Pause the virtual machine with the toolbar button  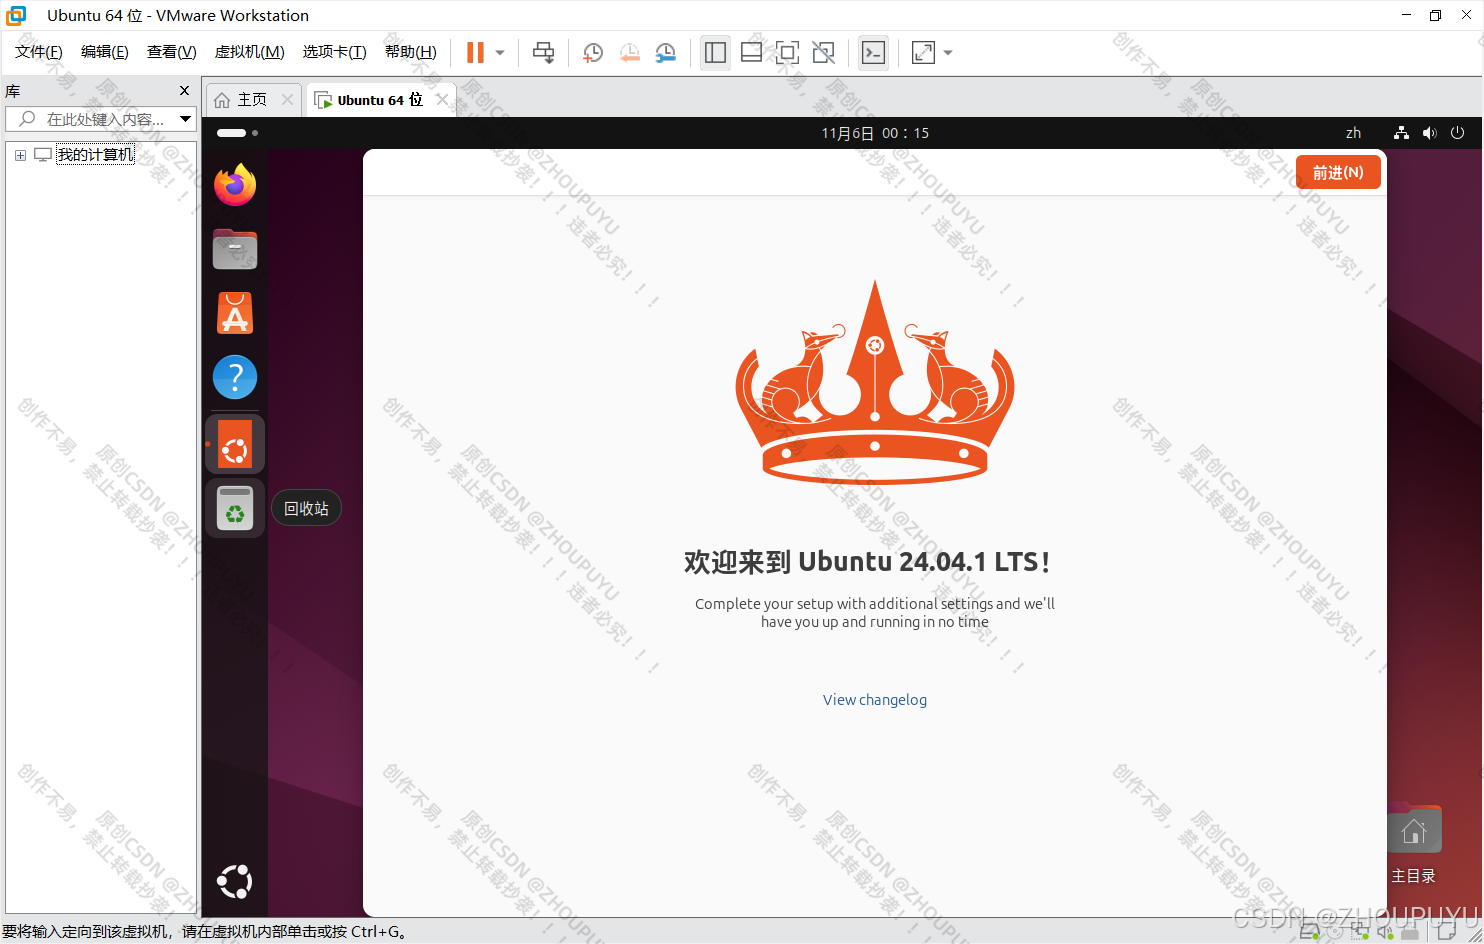tap(475, 53)
